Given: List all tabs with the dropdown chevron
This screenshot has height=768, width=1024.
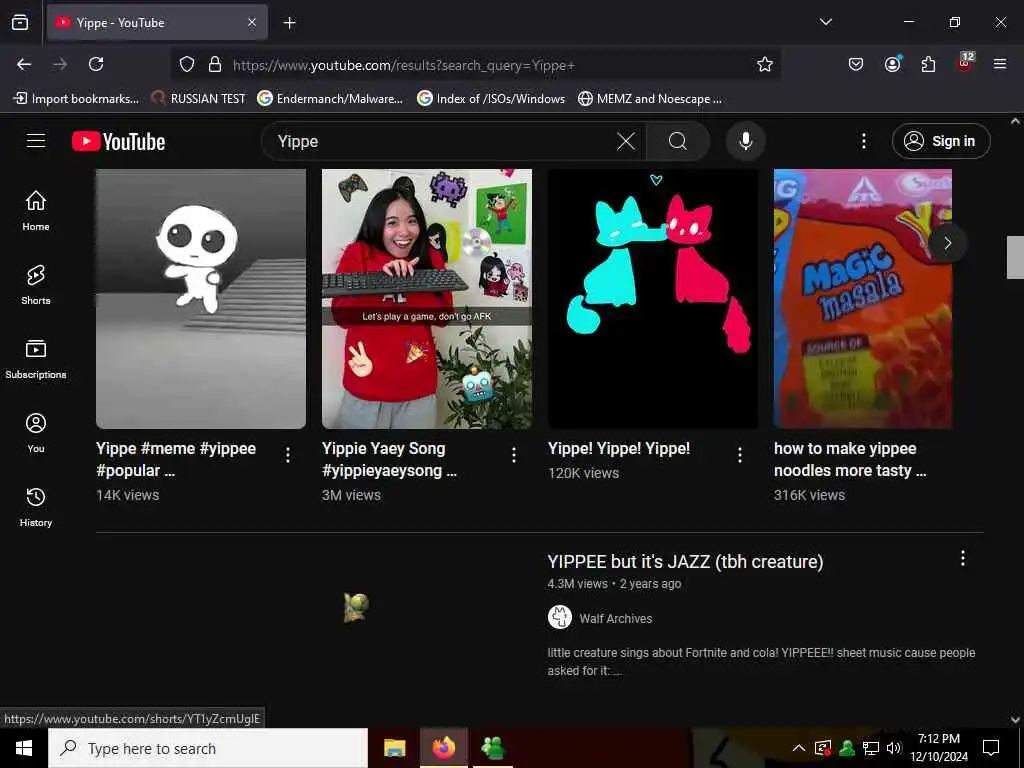Looking at the screenshot, I should coord(825,22).
